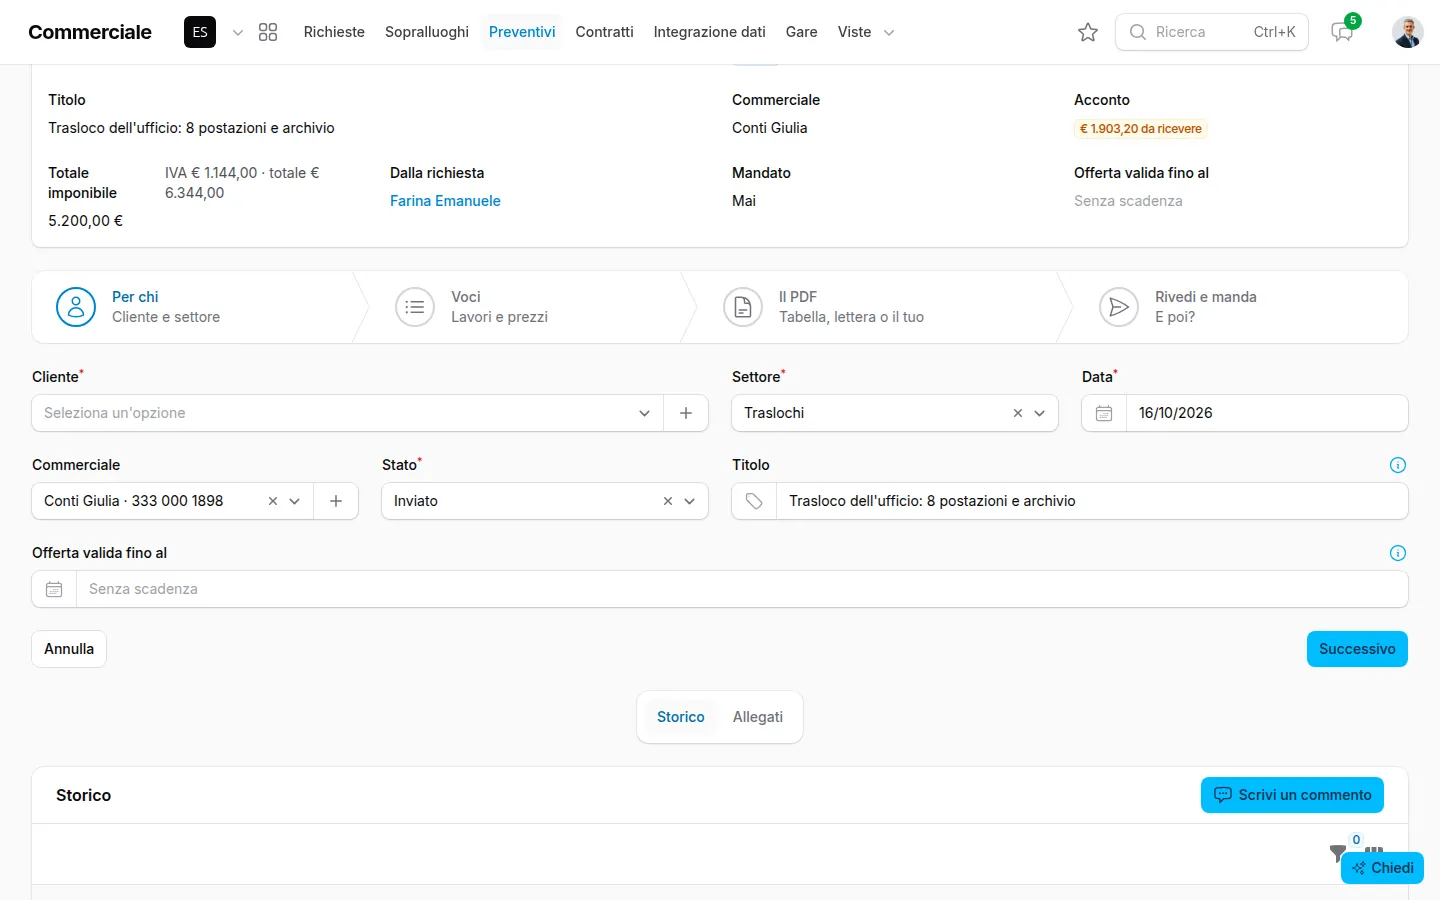Add a new client with plus icon
1440x900 pixels.
coord(686,413)
